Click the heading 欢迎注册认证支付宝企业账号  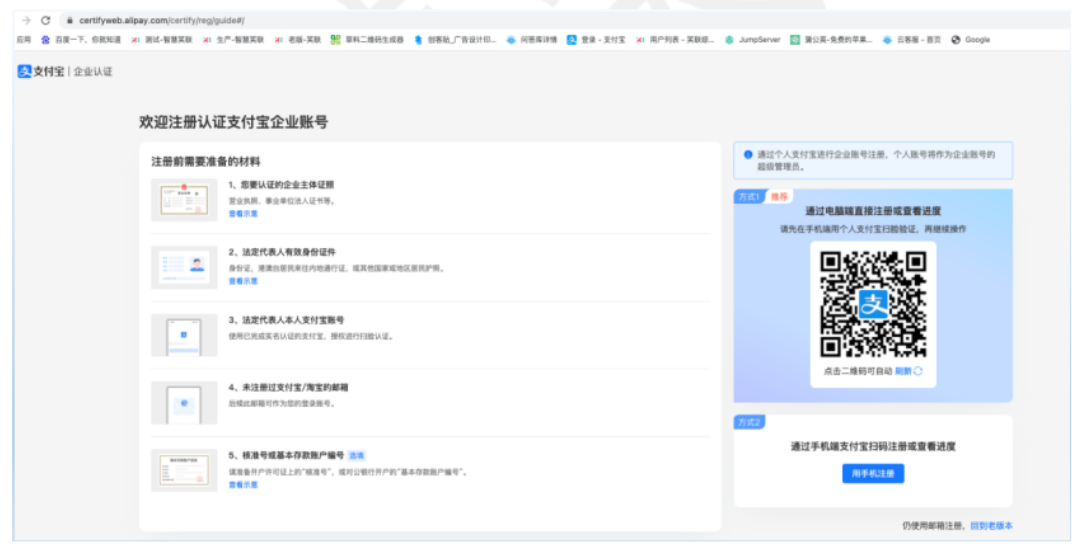(x=233, y=122)
